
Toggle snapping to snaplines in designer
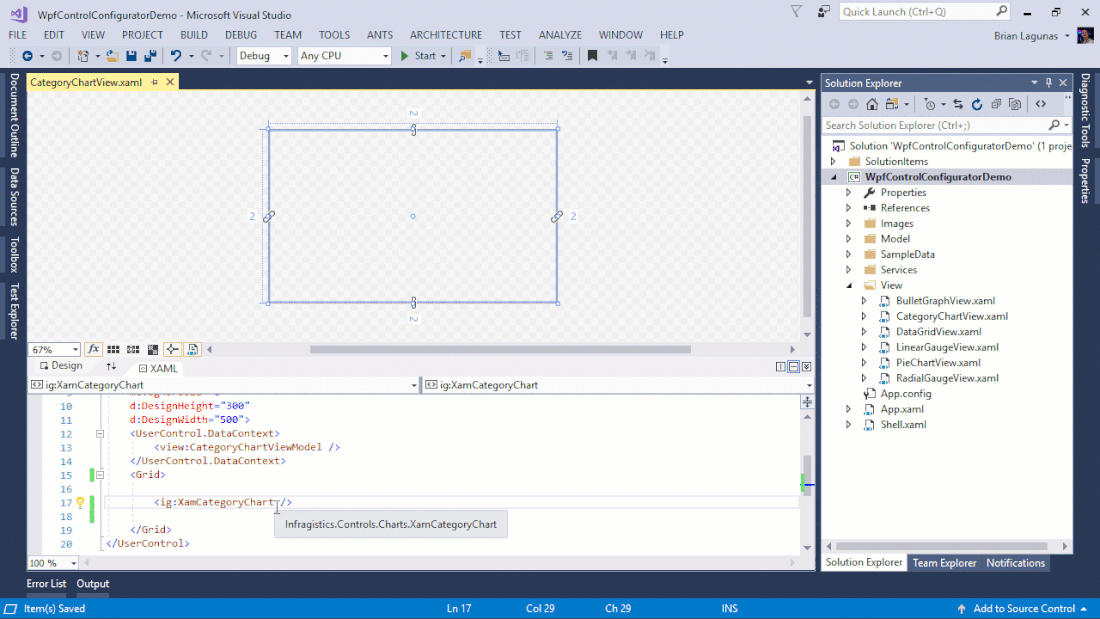click(173, 350)
